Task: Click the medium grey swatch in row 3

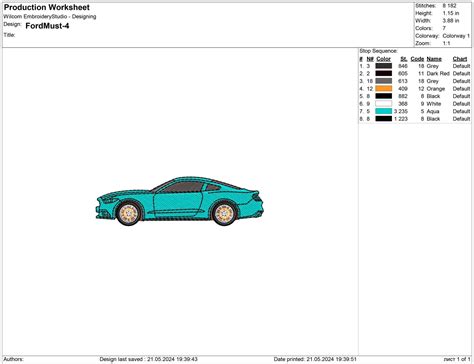Action: [384, 81]
